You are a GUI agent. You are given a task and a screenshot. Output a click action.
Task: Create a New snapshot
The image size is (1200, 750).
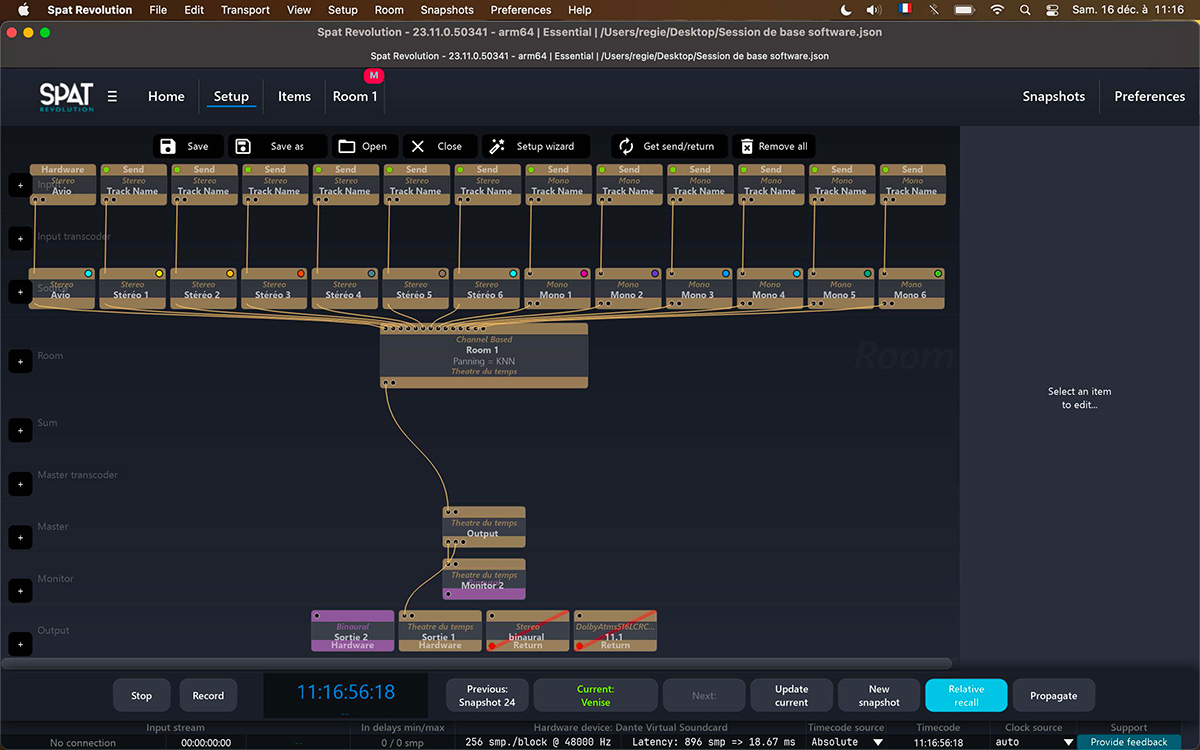879,695
